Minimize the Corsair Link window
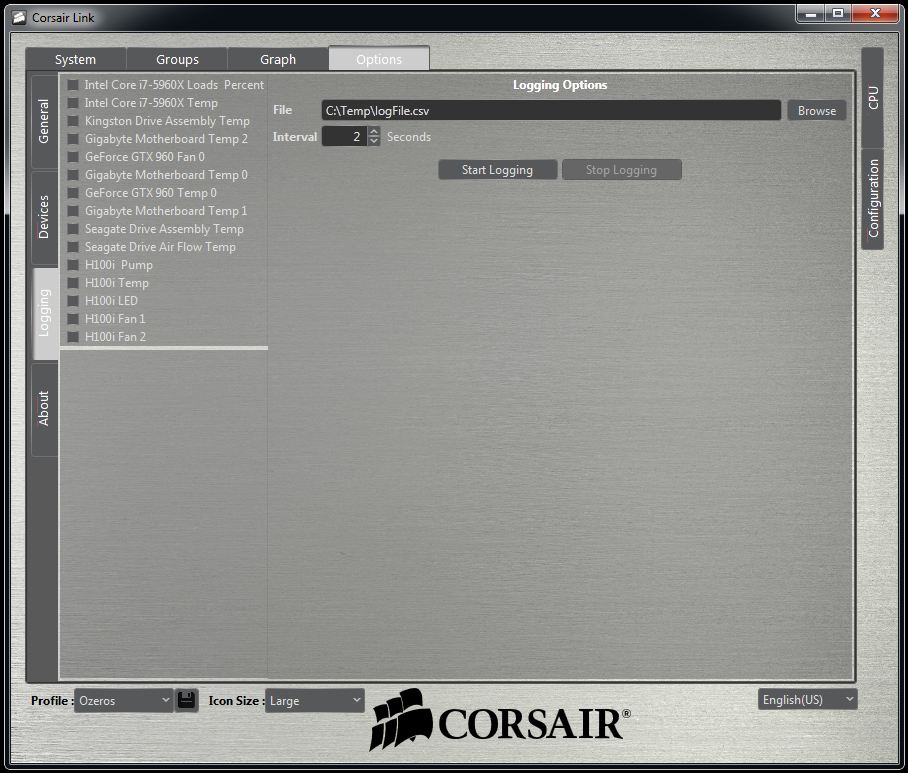 pos(811,14)
